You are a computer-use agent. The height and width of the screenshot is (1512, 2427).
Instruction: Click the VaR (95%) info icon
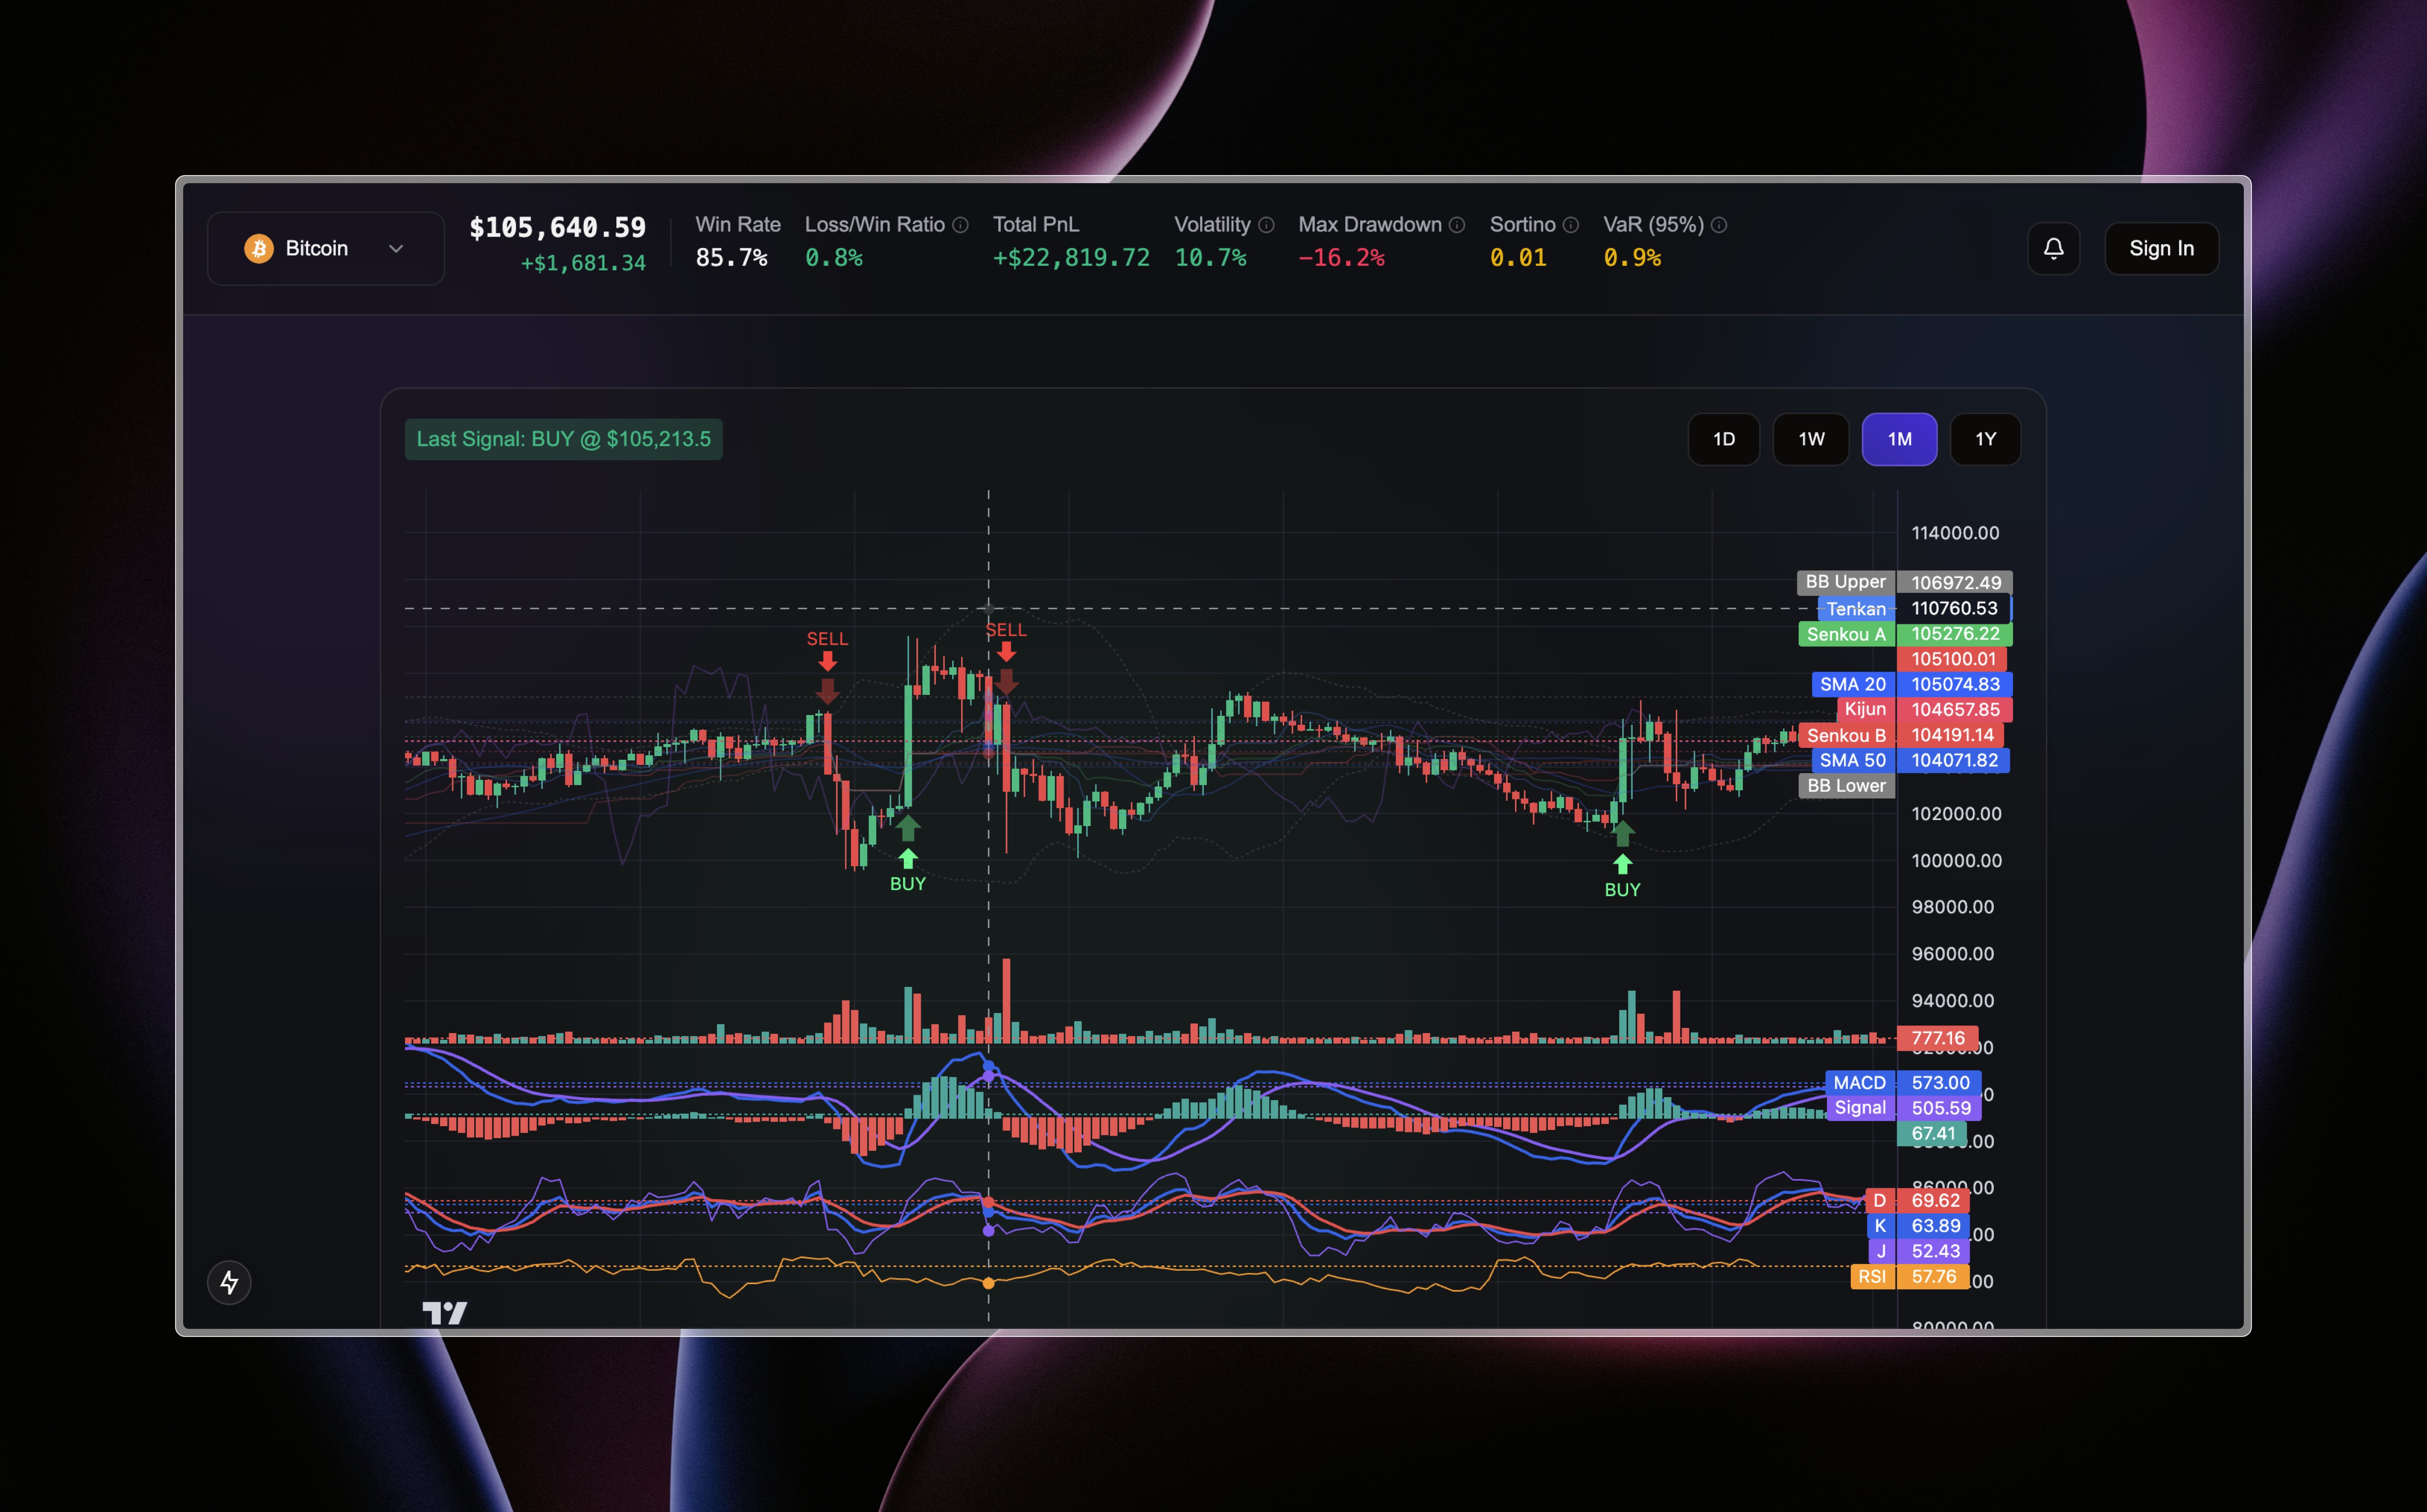click(1719, 225)
